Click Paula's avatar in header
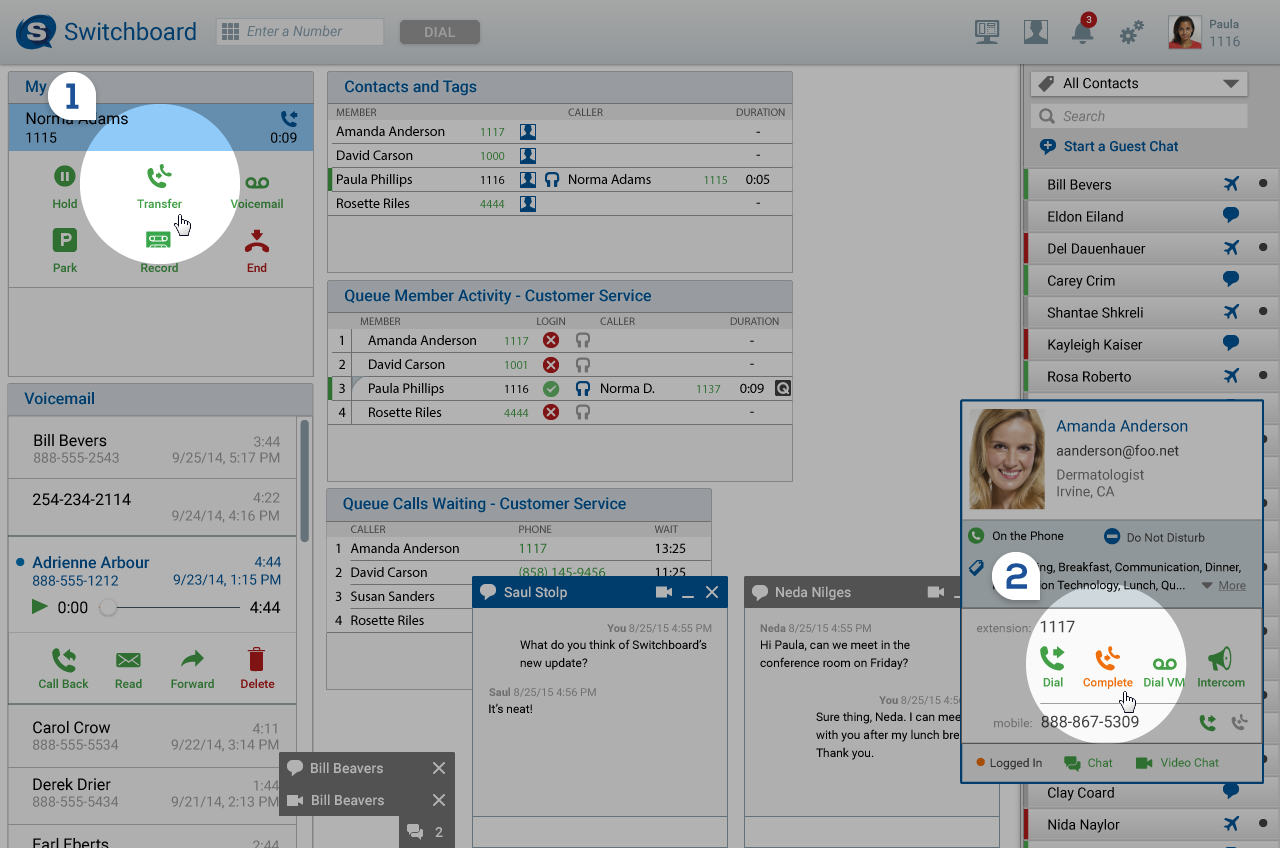The image size is (1280, 848). coord(1185,32)
